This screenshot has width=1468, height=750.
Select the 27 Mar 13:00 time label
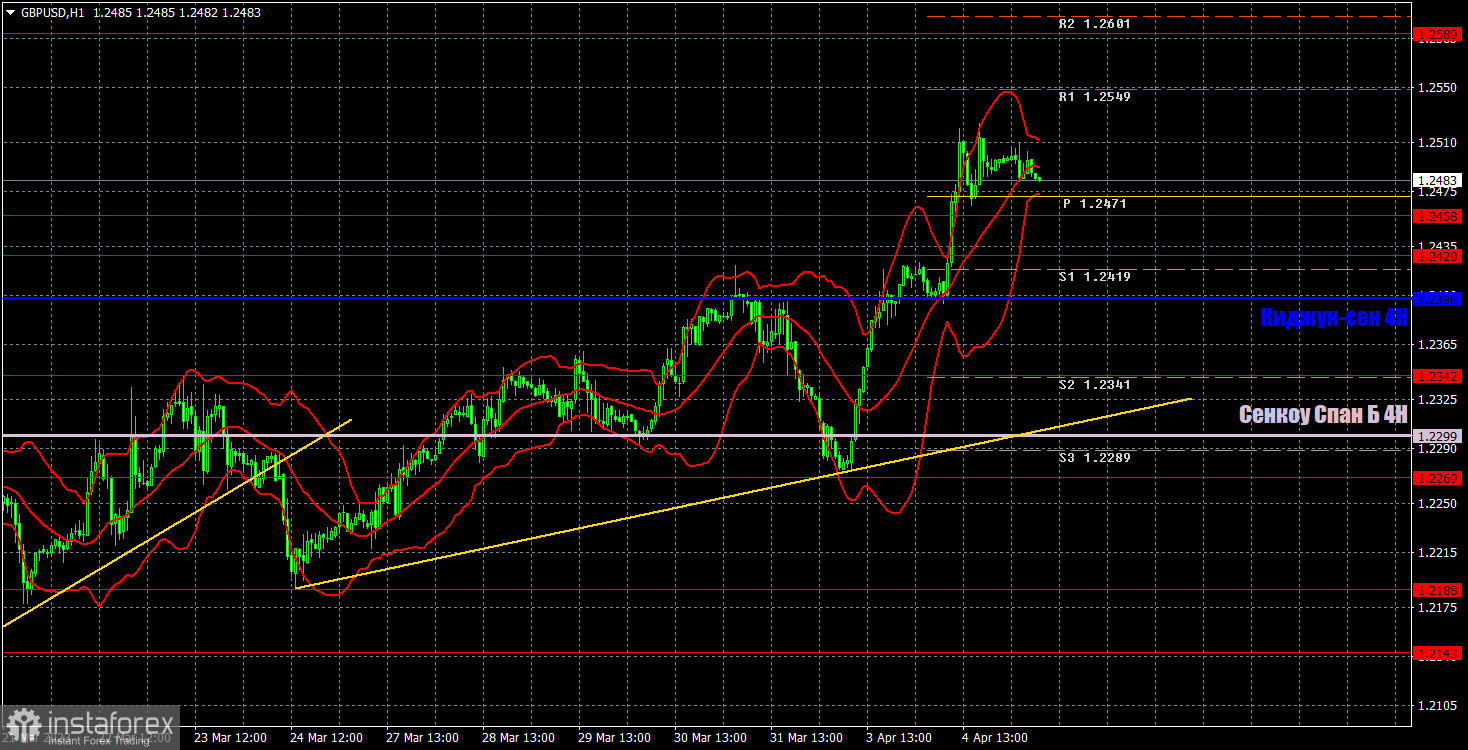coord(423,738)
